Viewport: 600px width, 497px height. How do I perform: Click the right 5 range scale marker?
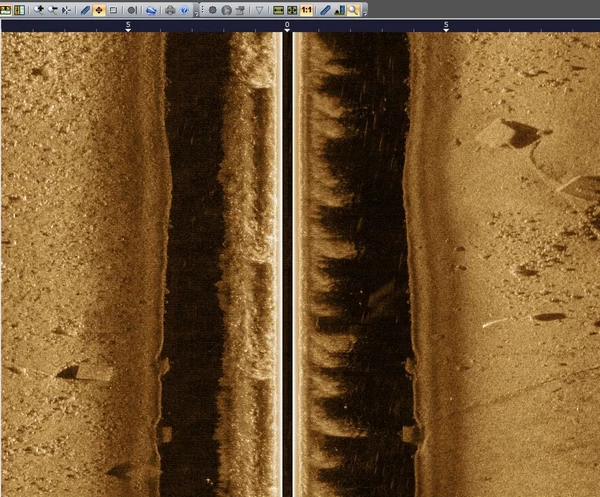pyautogui.click(x=446, y=26)
